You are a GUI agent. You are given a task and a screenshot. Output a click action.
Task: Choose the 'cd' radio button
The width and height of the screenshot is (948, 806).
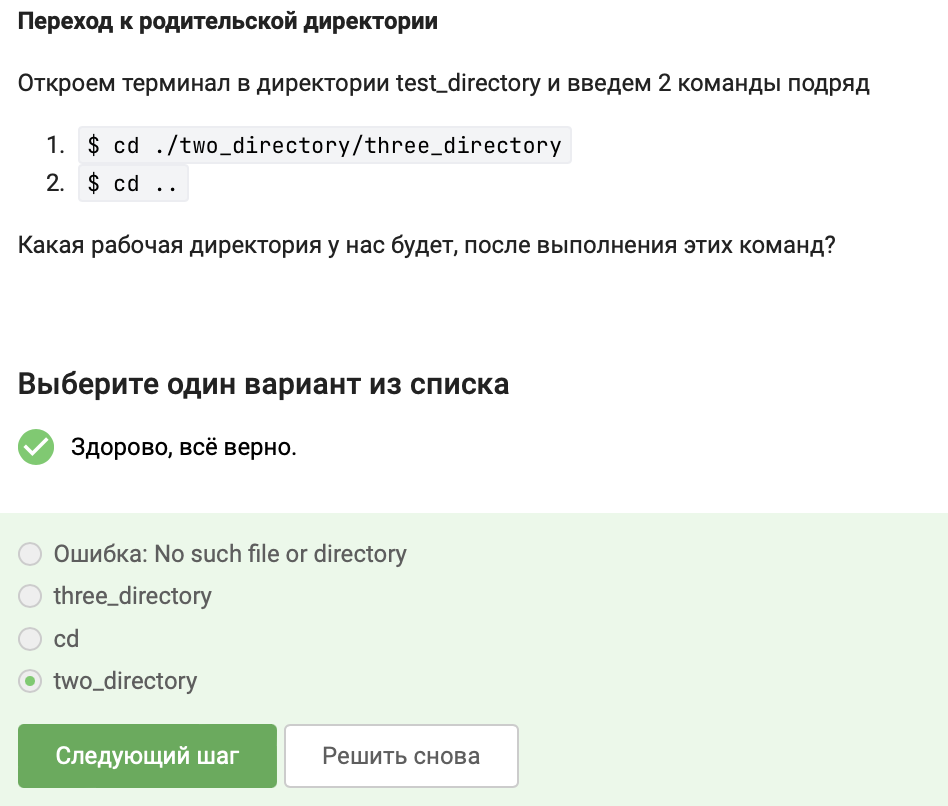(x=31, y=639)
